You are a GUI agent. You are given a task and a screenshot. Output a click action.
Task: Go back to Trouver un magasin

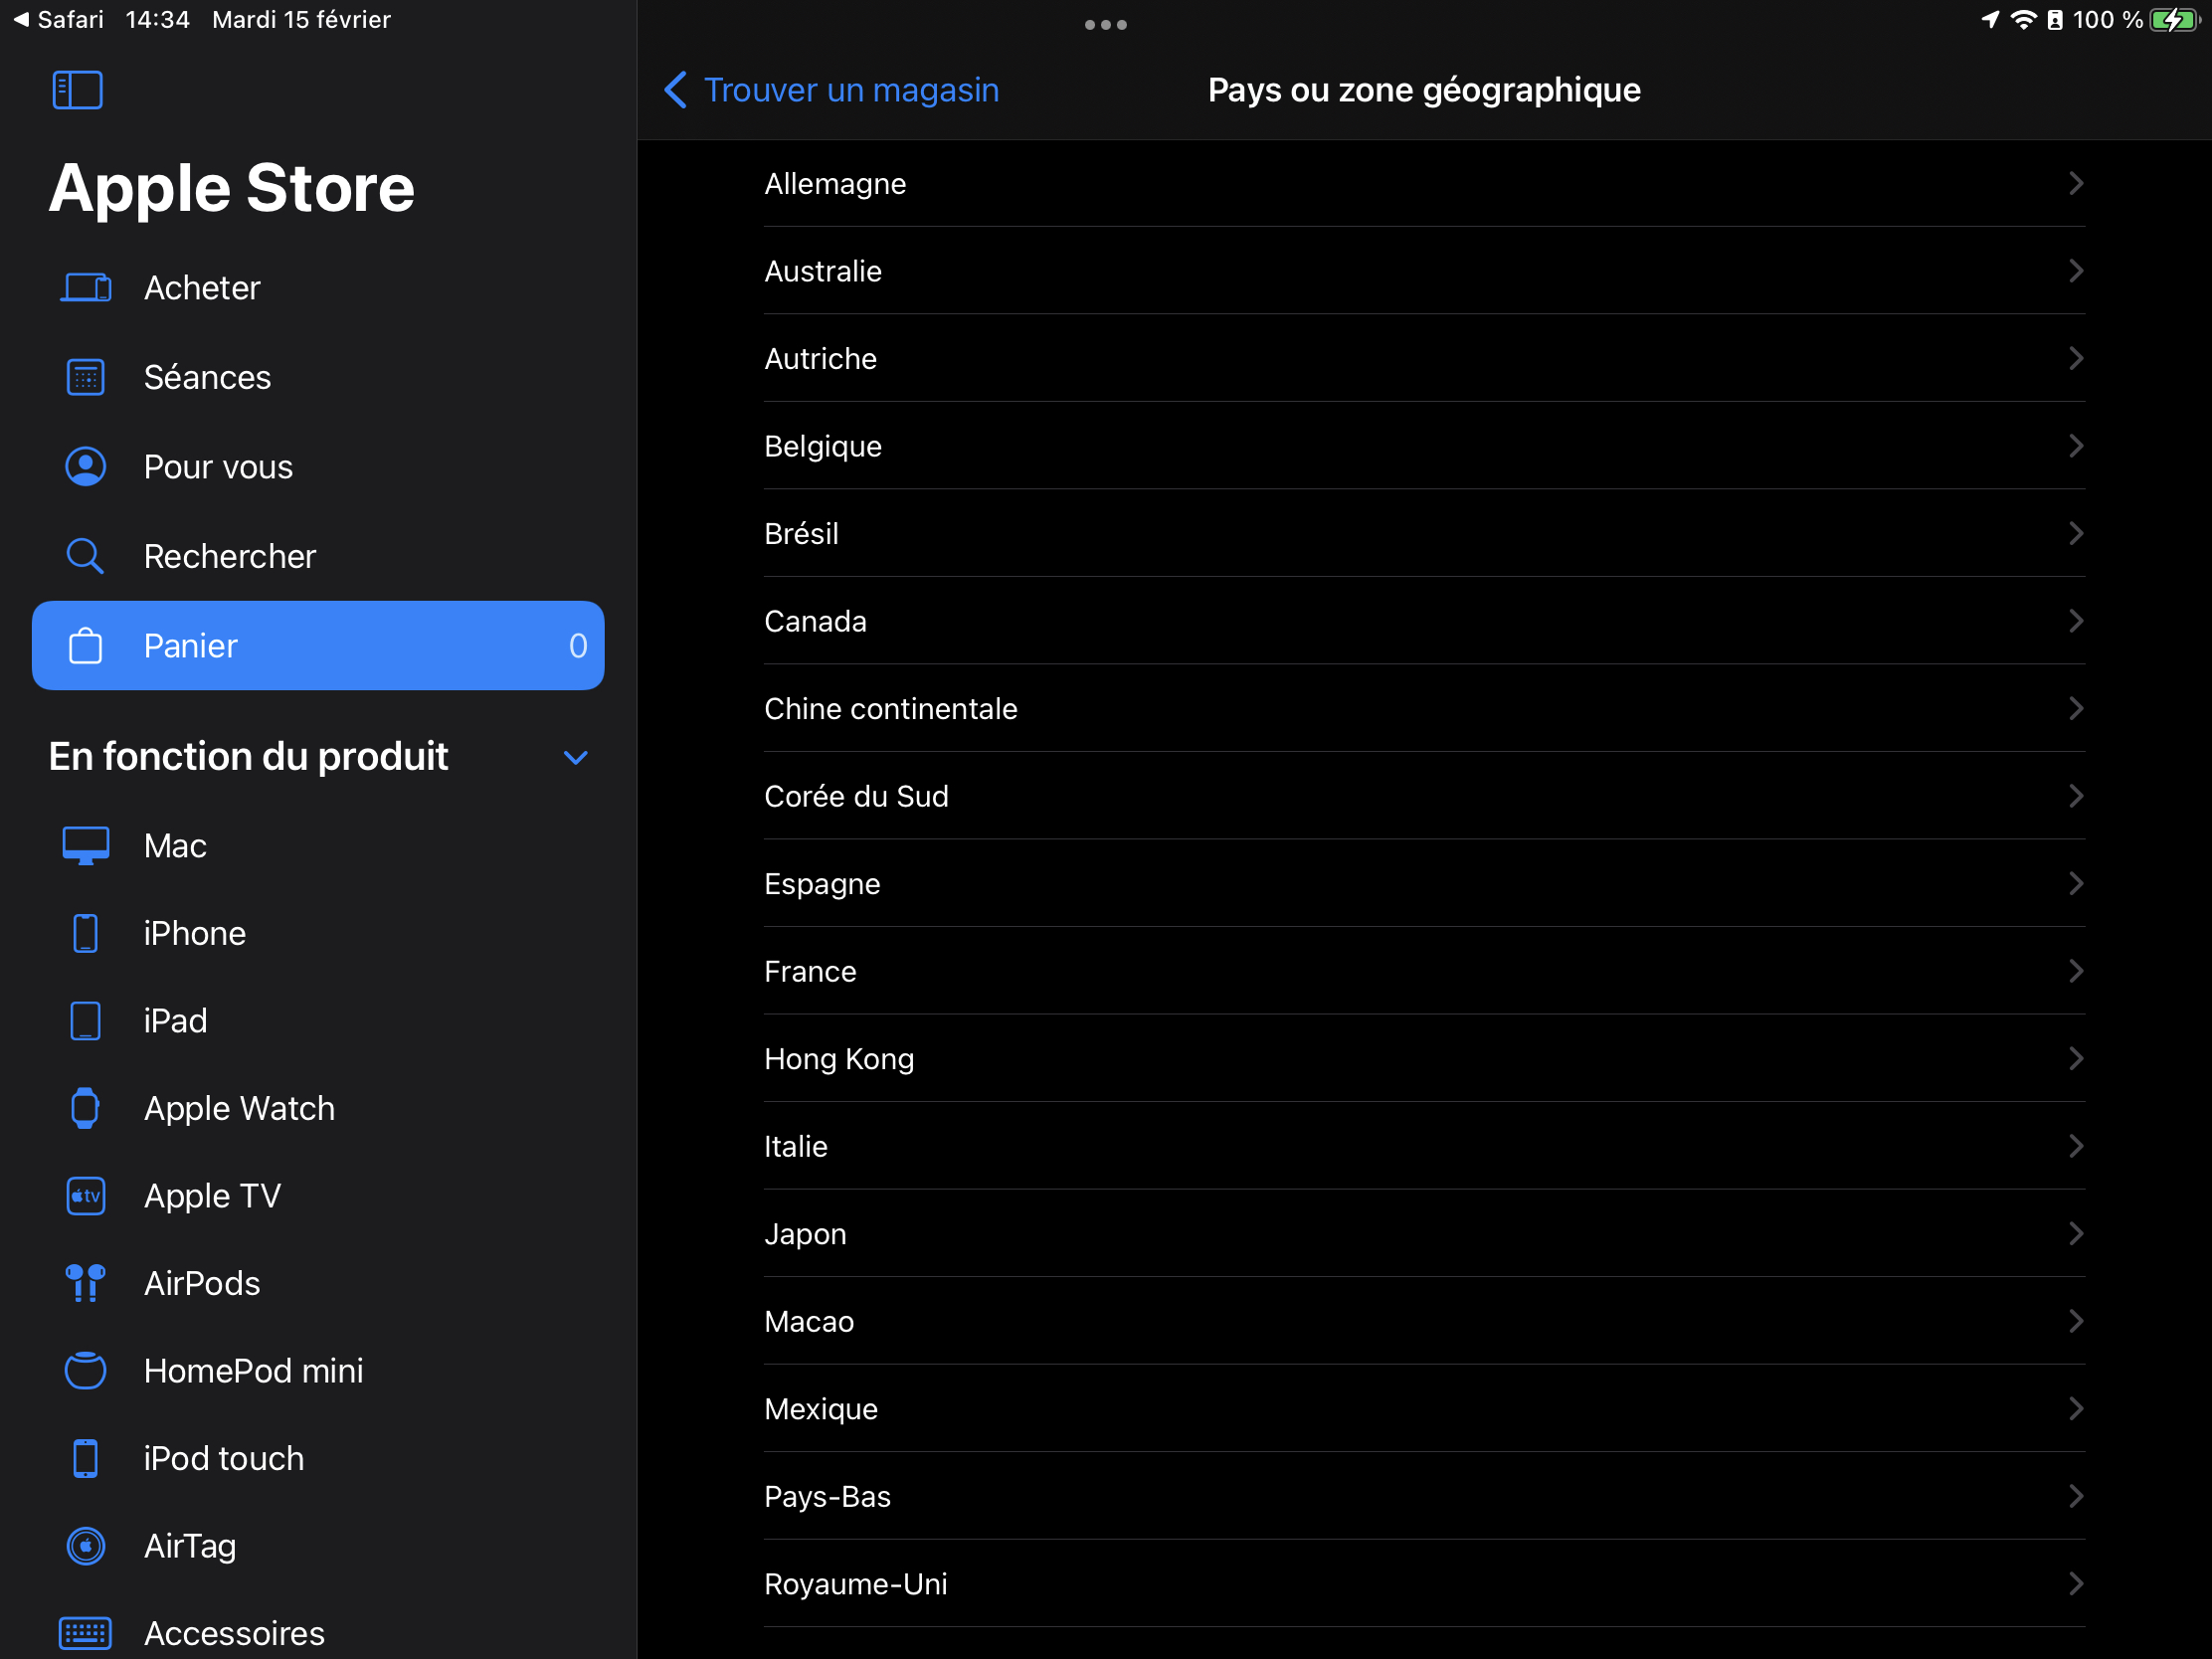pos(832,90)
